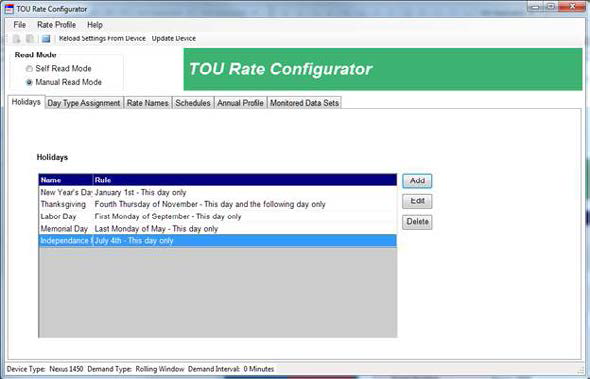Open the Annual Profile tab

tap(240, 103)
